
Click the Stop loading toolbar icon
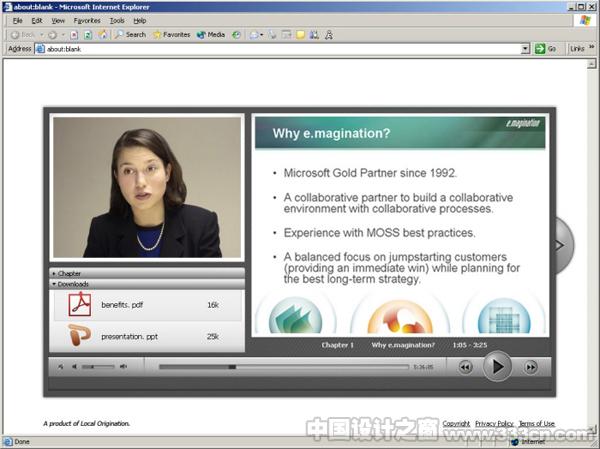74,35
